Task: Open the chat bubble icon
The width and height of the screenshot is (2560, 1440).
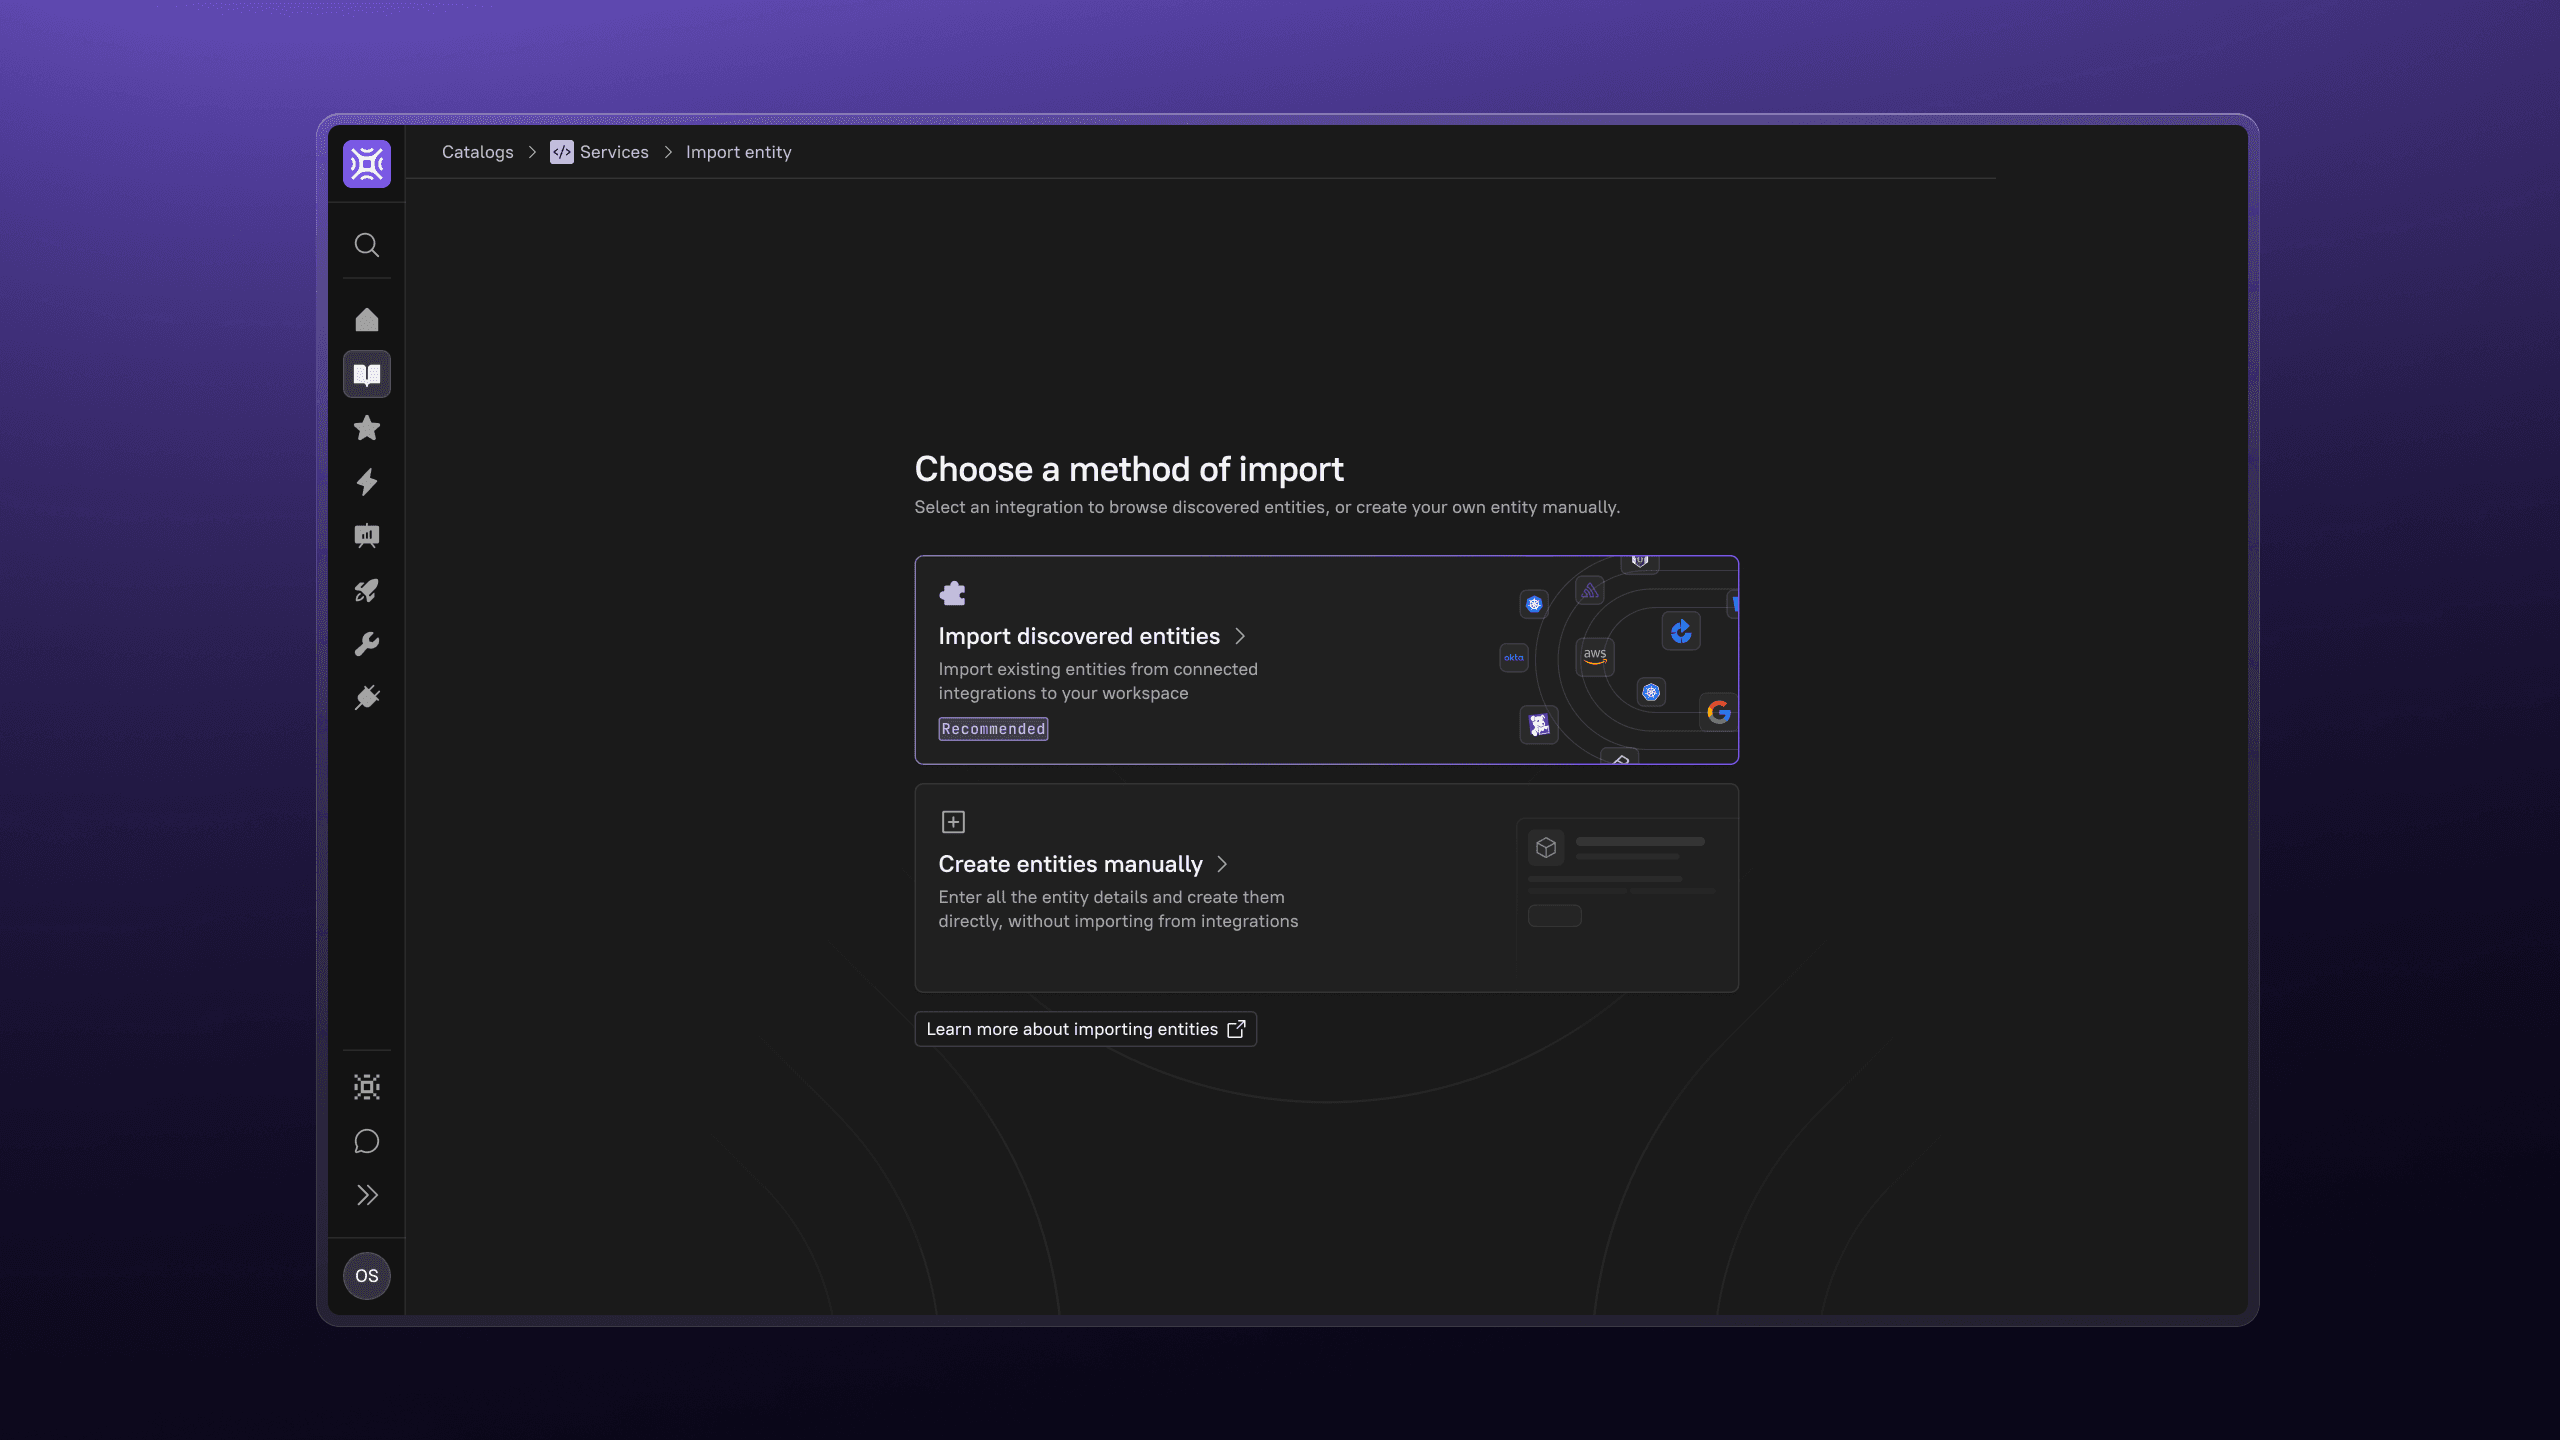Action: (x=367, y=1141)
